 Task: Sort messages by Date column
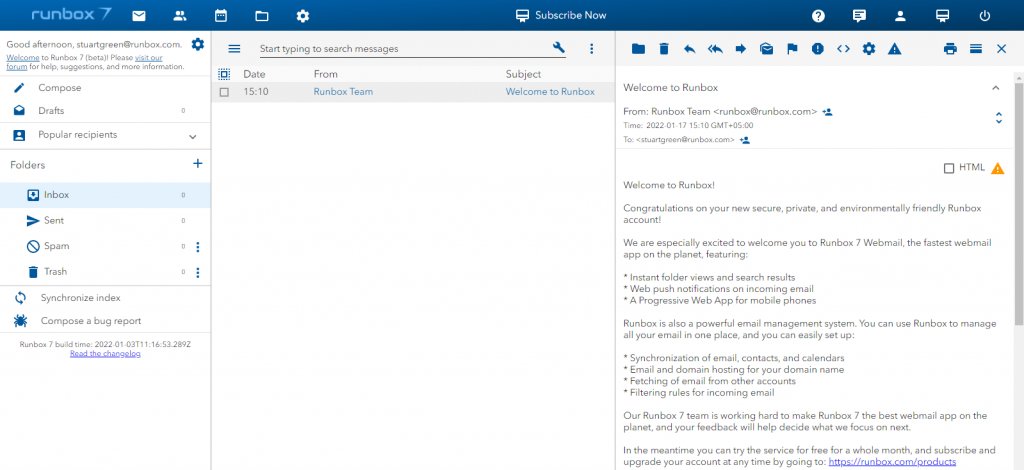tap(254, 74)
